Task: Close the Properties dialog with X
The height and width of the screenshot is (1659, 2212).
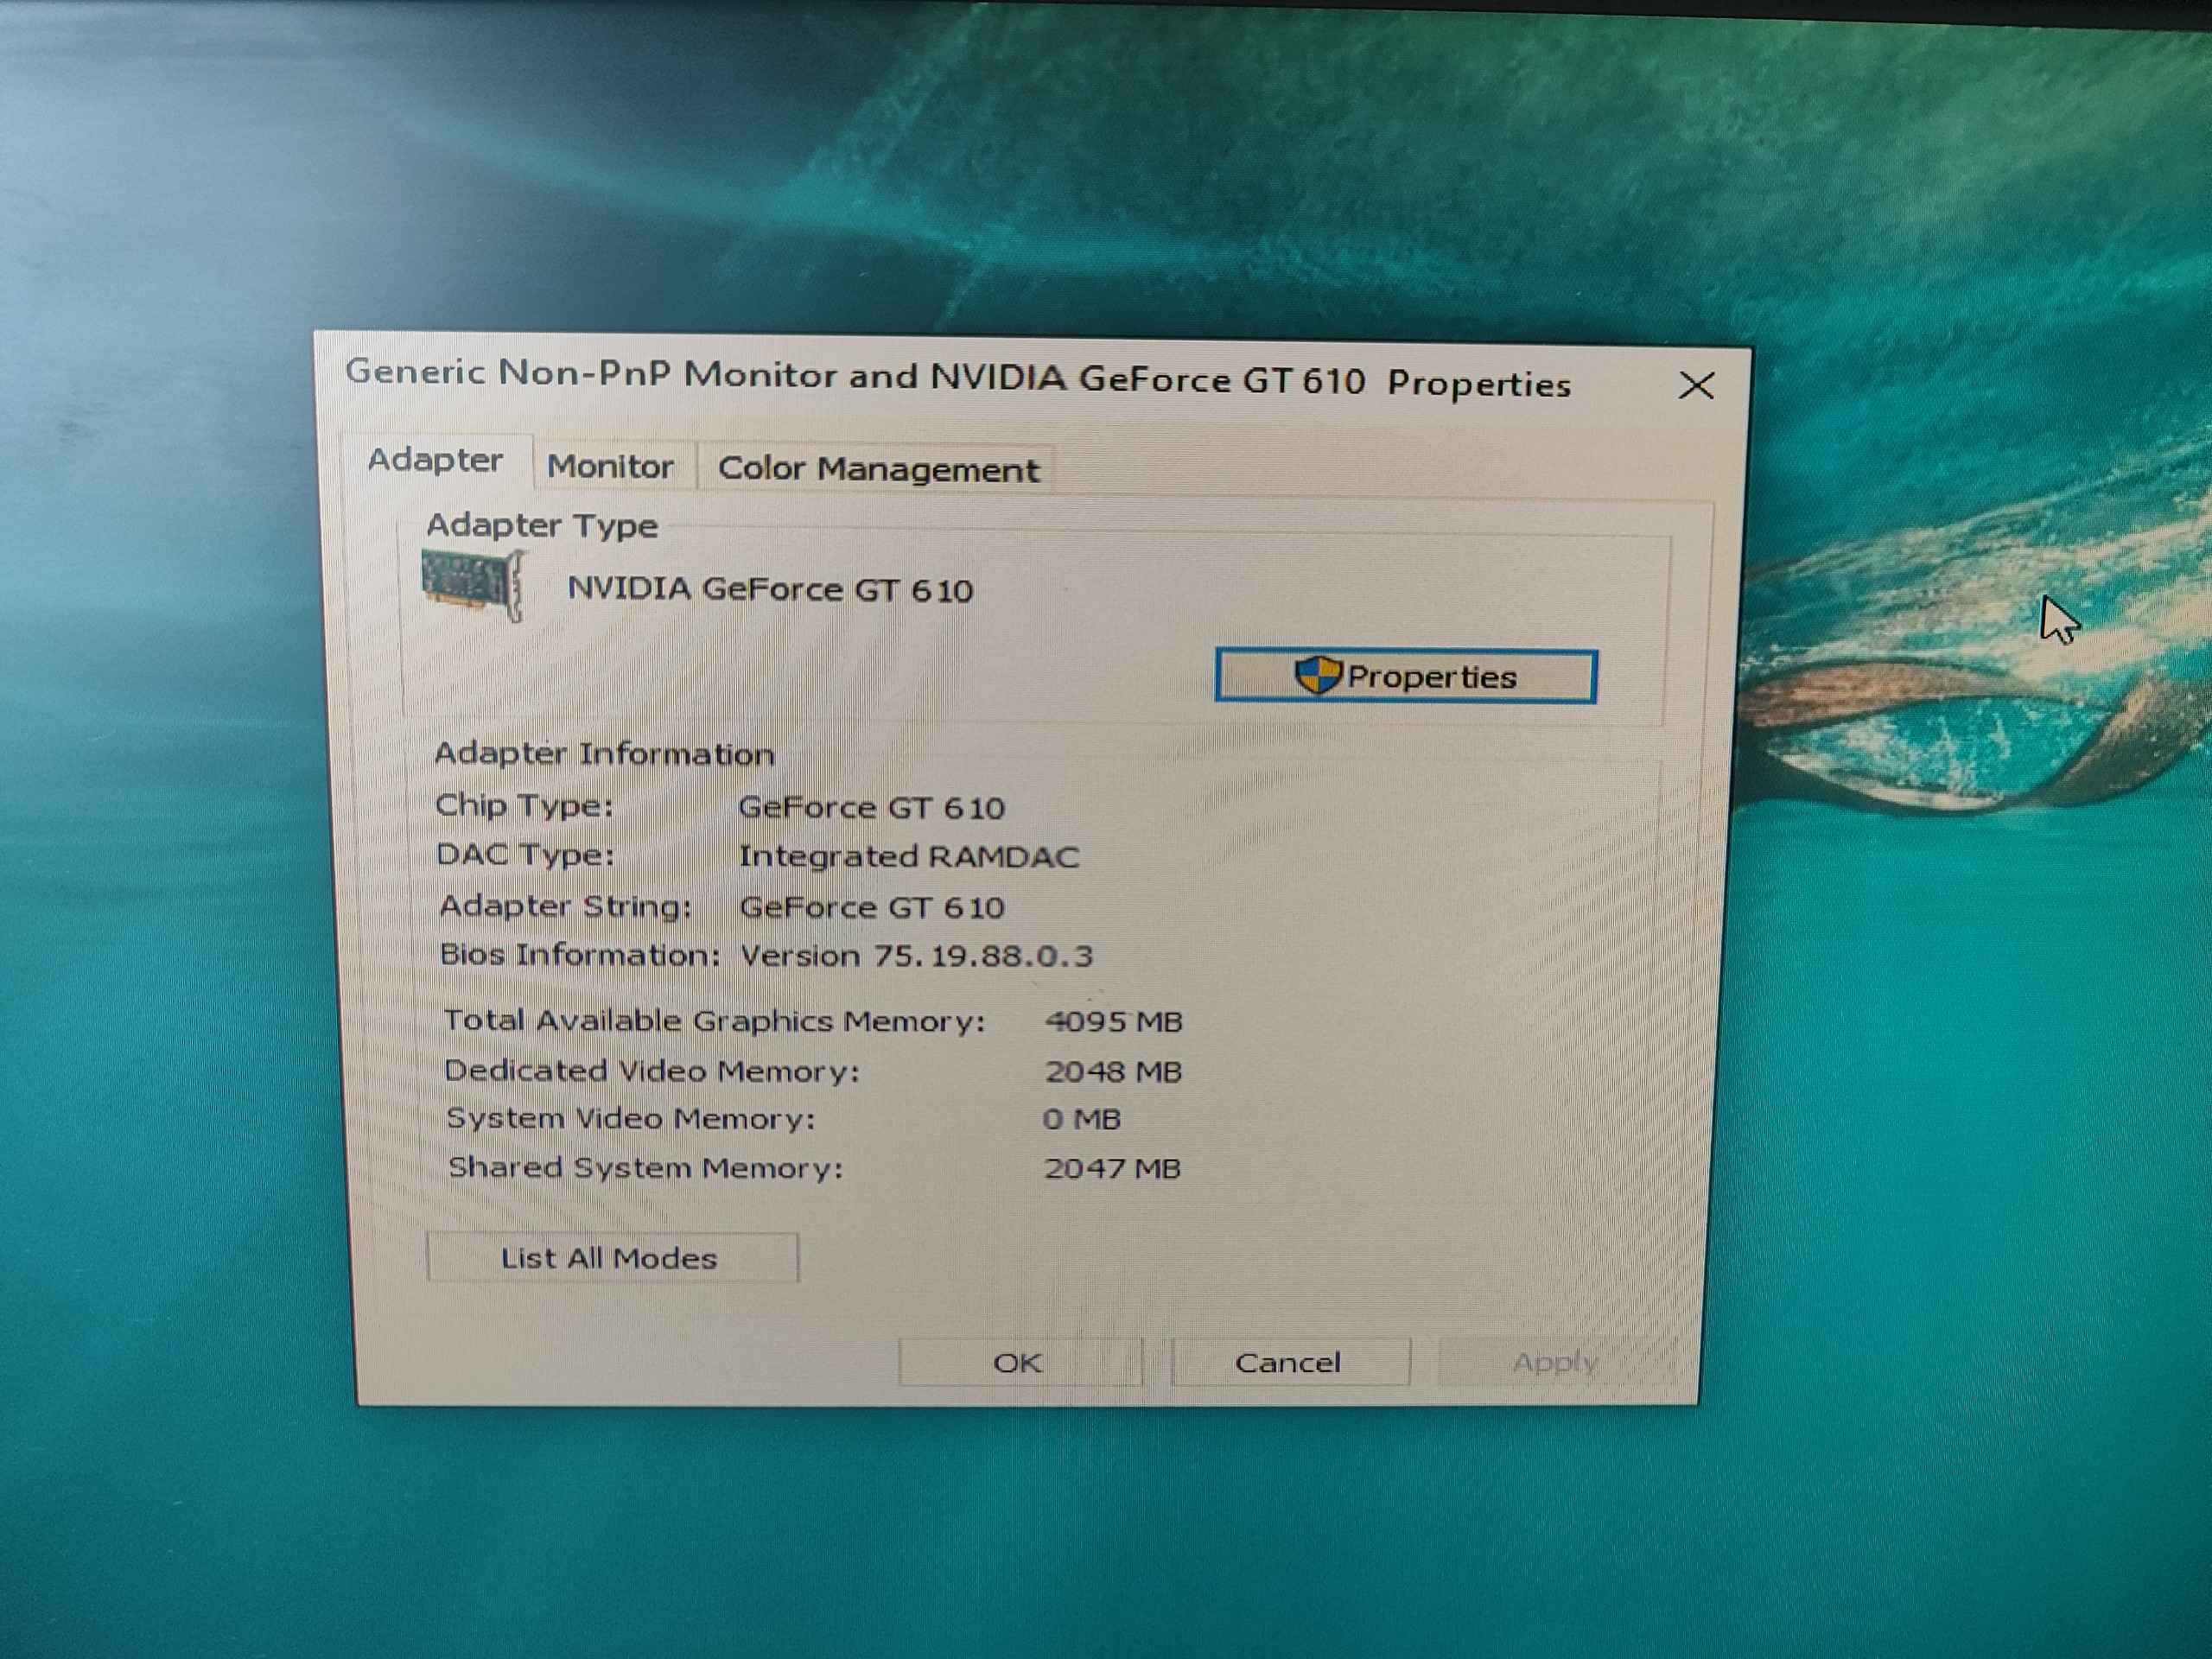Action: [1696, 386]
